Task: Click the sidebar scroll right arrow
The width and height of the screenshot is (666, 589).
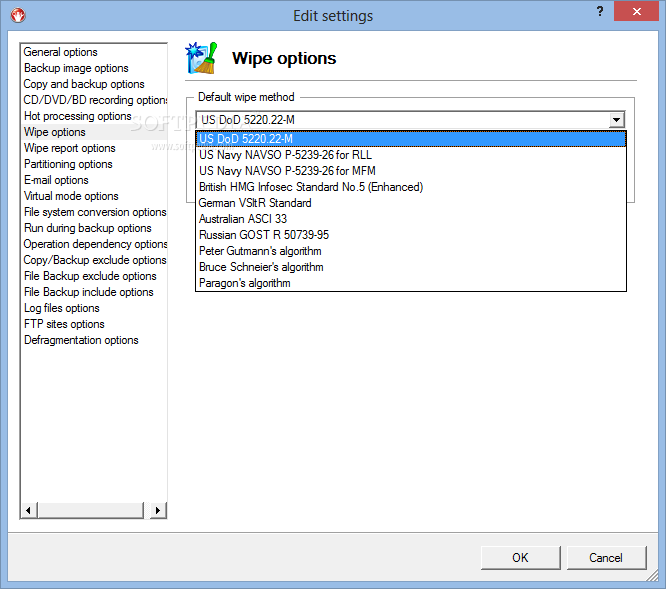Action: pyautogui.click(x=158, y=510)
